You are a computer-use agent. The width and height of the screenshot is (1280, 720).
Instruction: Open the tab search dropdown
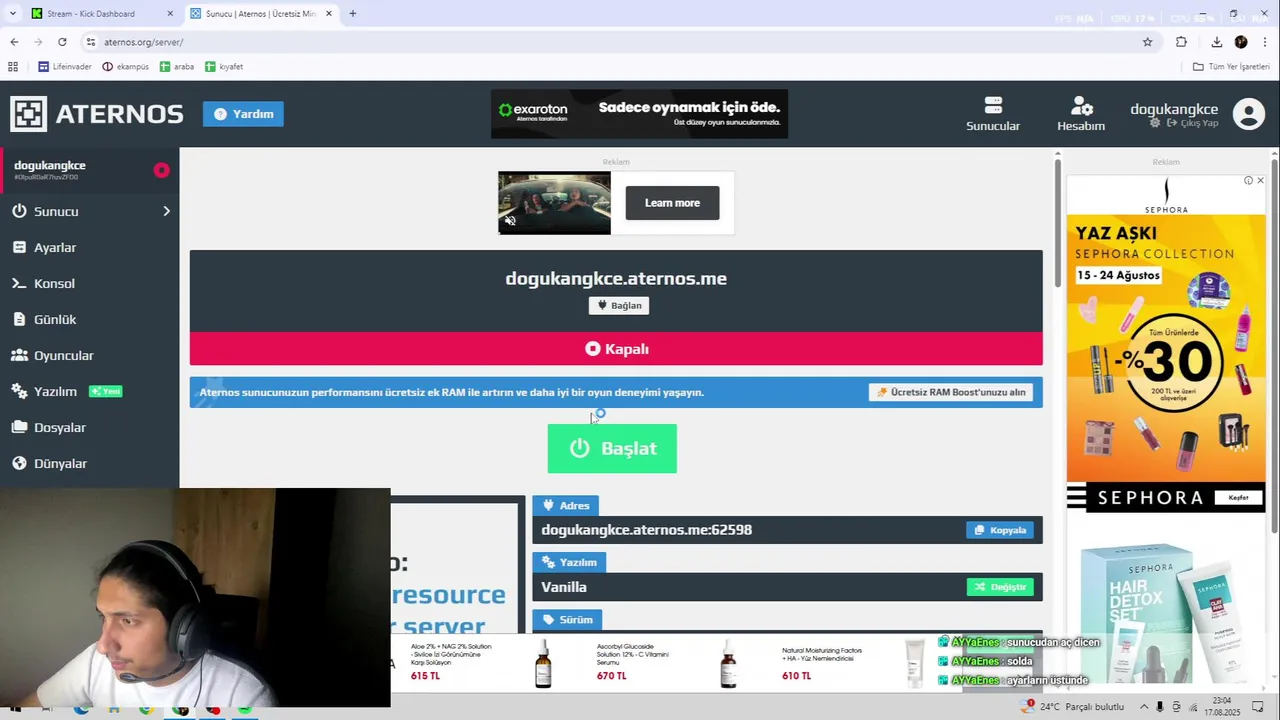[12, 14]
